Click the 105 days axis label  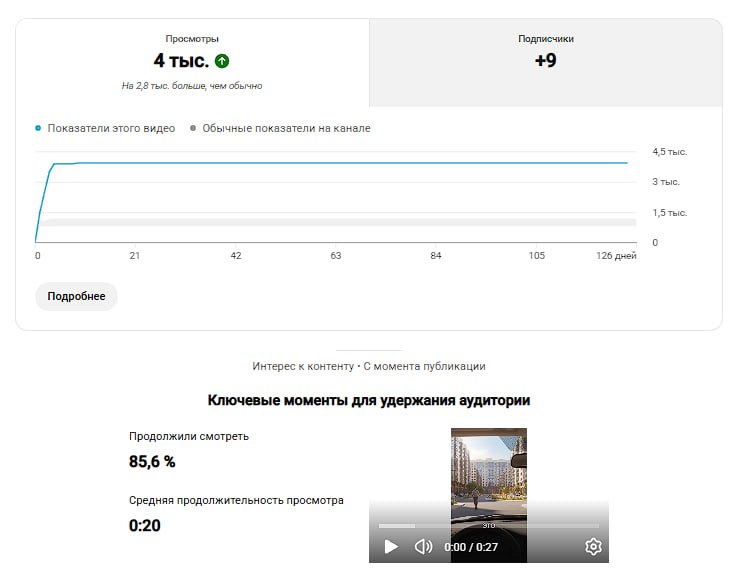pos(537,256)
